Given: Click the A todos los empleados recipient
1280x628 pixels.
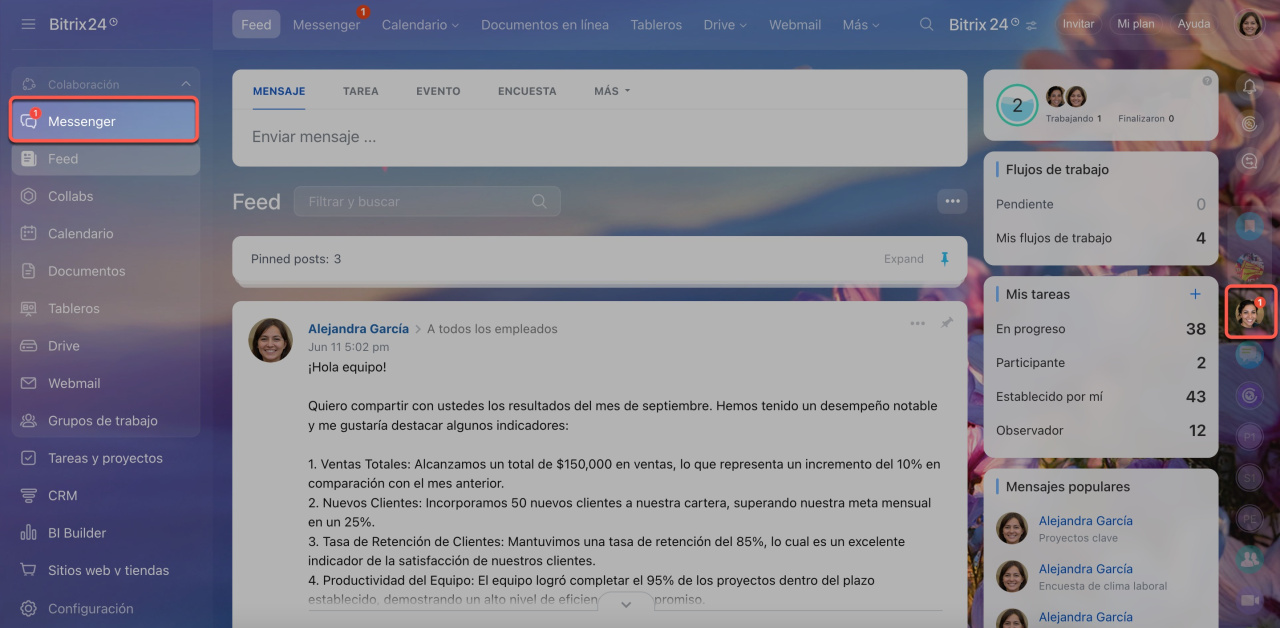Looking at the screenshot, I should point(492,329).
